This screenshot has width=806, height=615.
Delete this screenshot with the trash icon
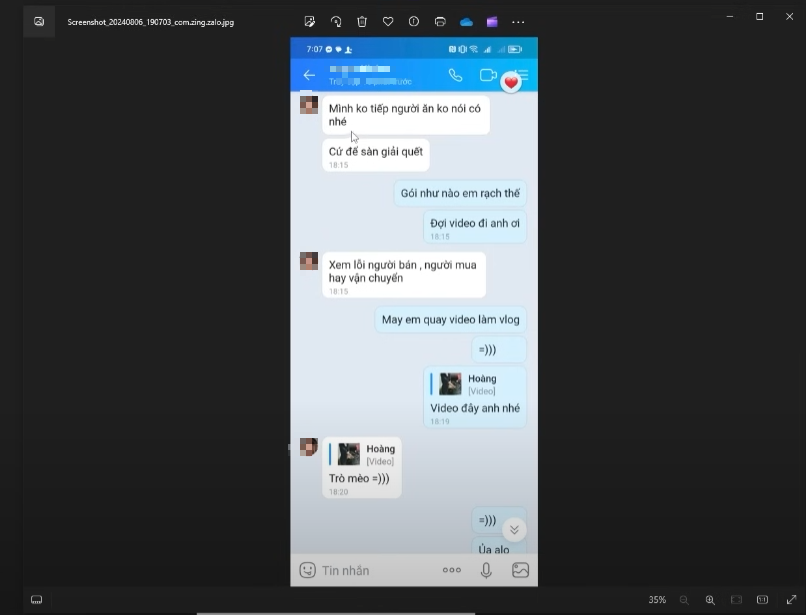coord(362,21)
